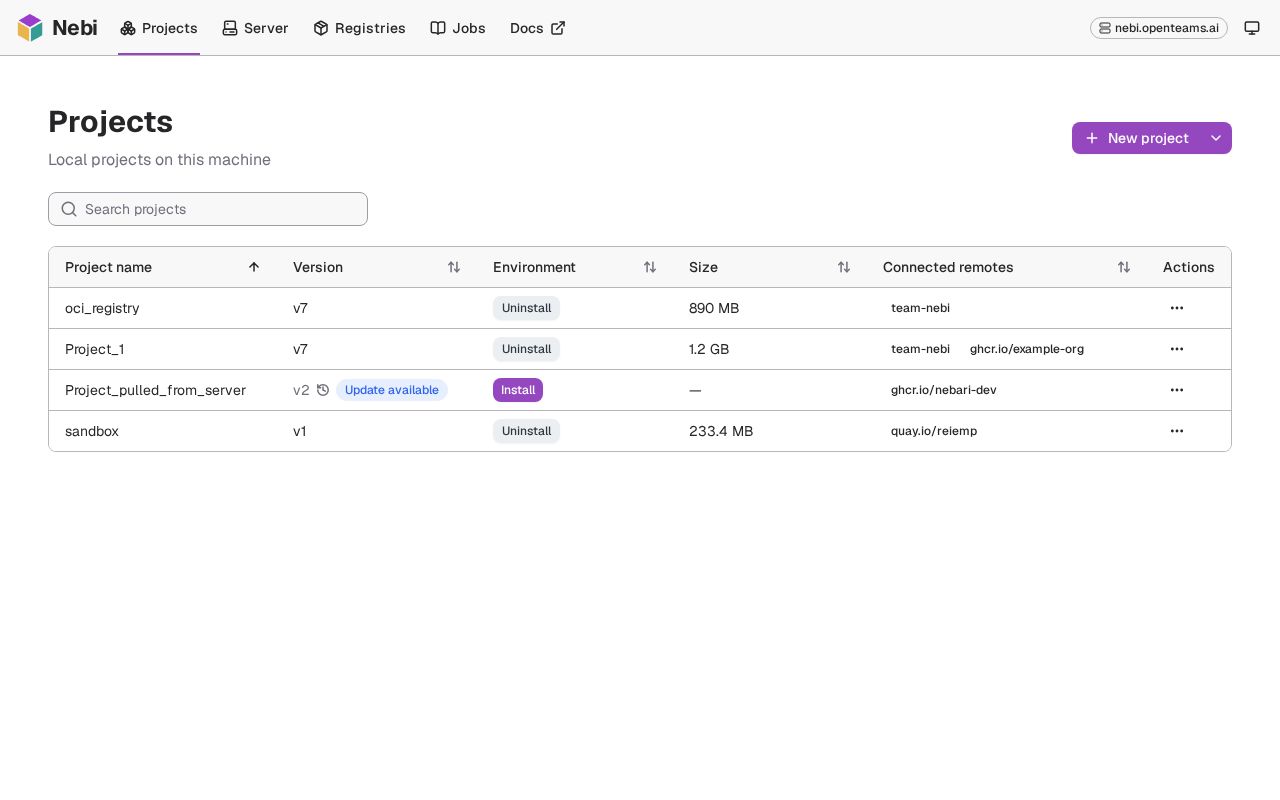This screenshot has height=800, width=1280.
Task: Click the search magnifier icon
Action: 69,209
